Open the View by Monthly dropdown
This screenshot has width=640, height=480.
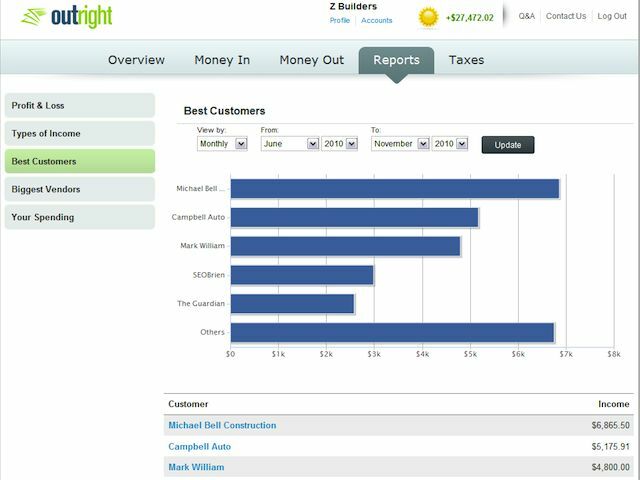click(x=222, y=144)
